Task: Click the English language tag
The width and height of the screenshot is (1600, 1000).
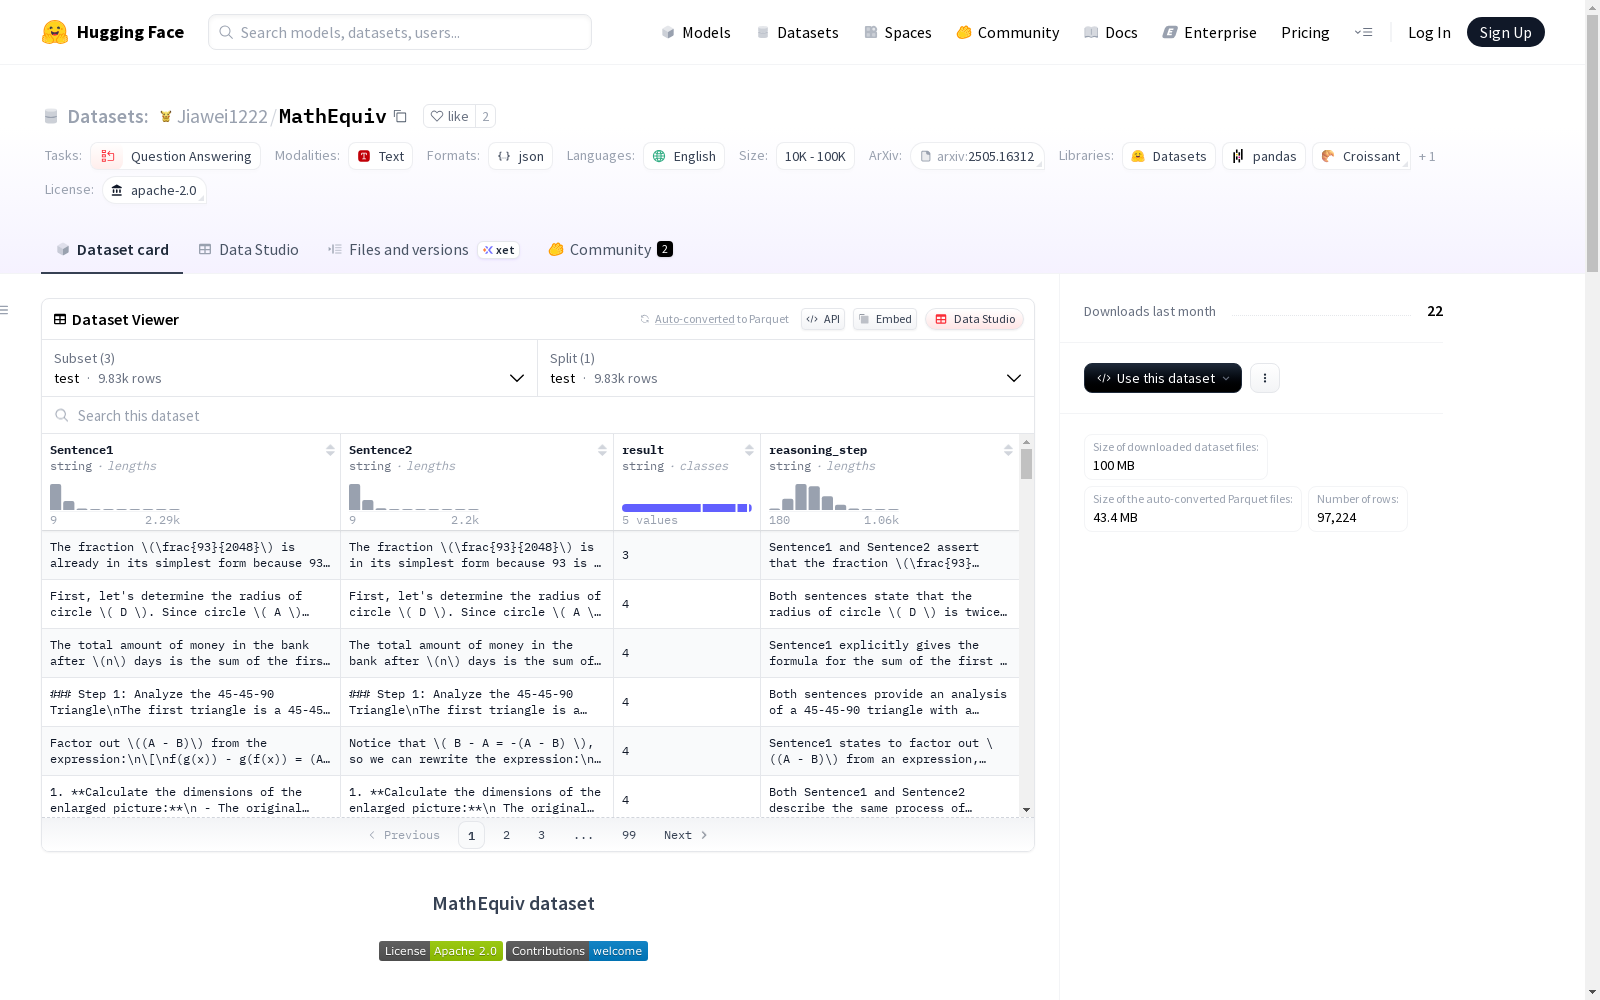Action: (x=684, y=156)
